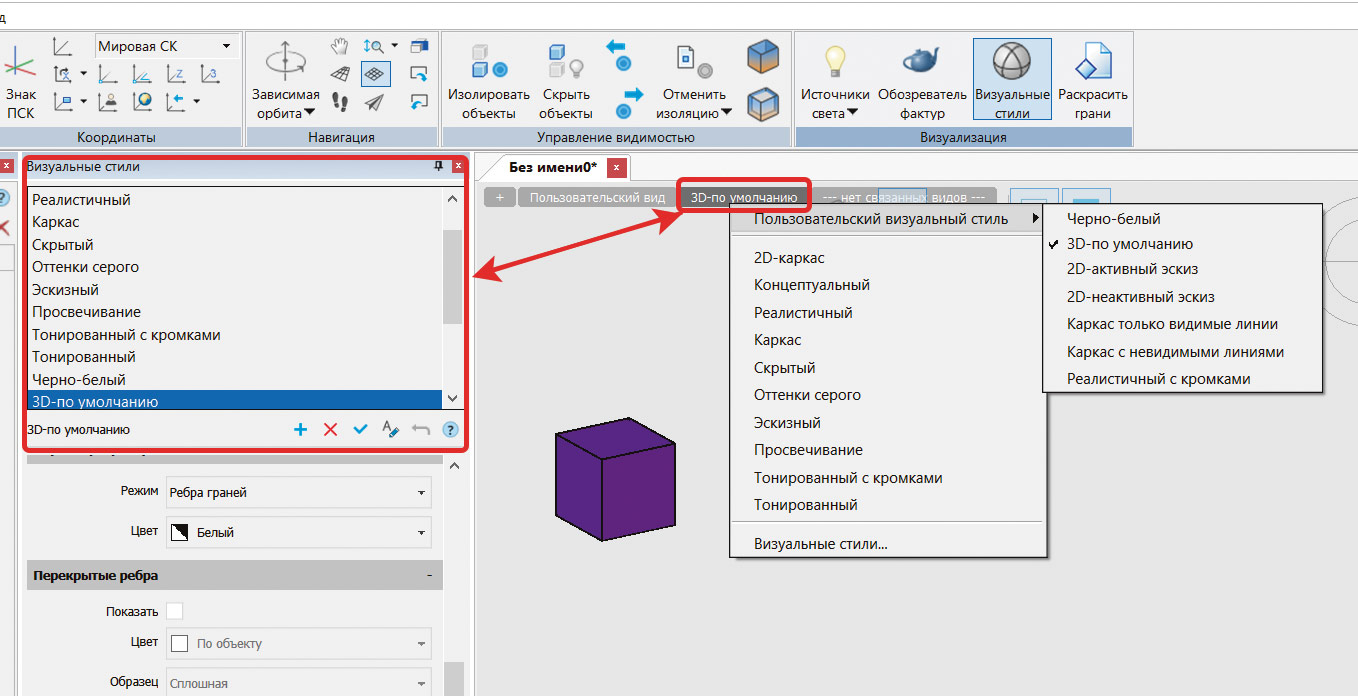Click the zoom magnifier icon in Навигация
The image size is (1358, 696).
coord(374,46)
